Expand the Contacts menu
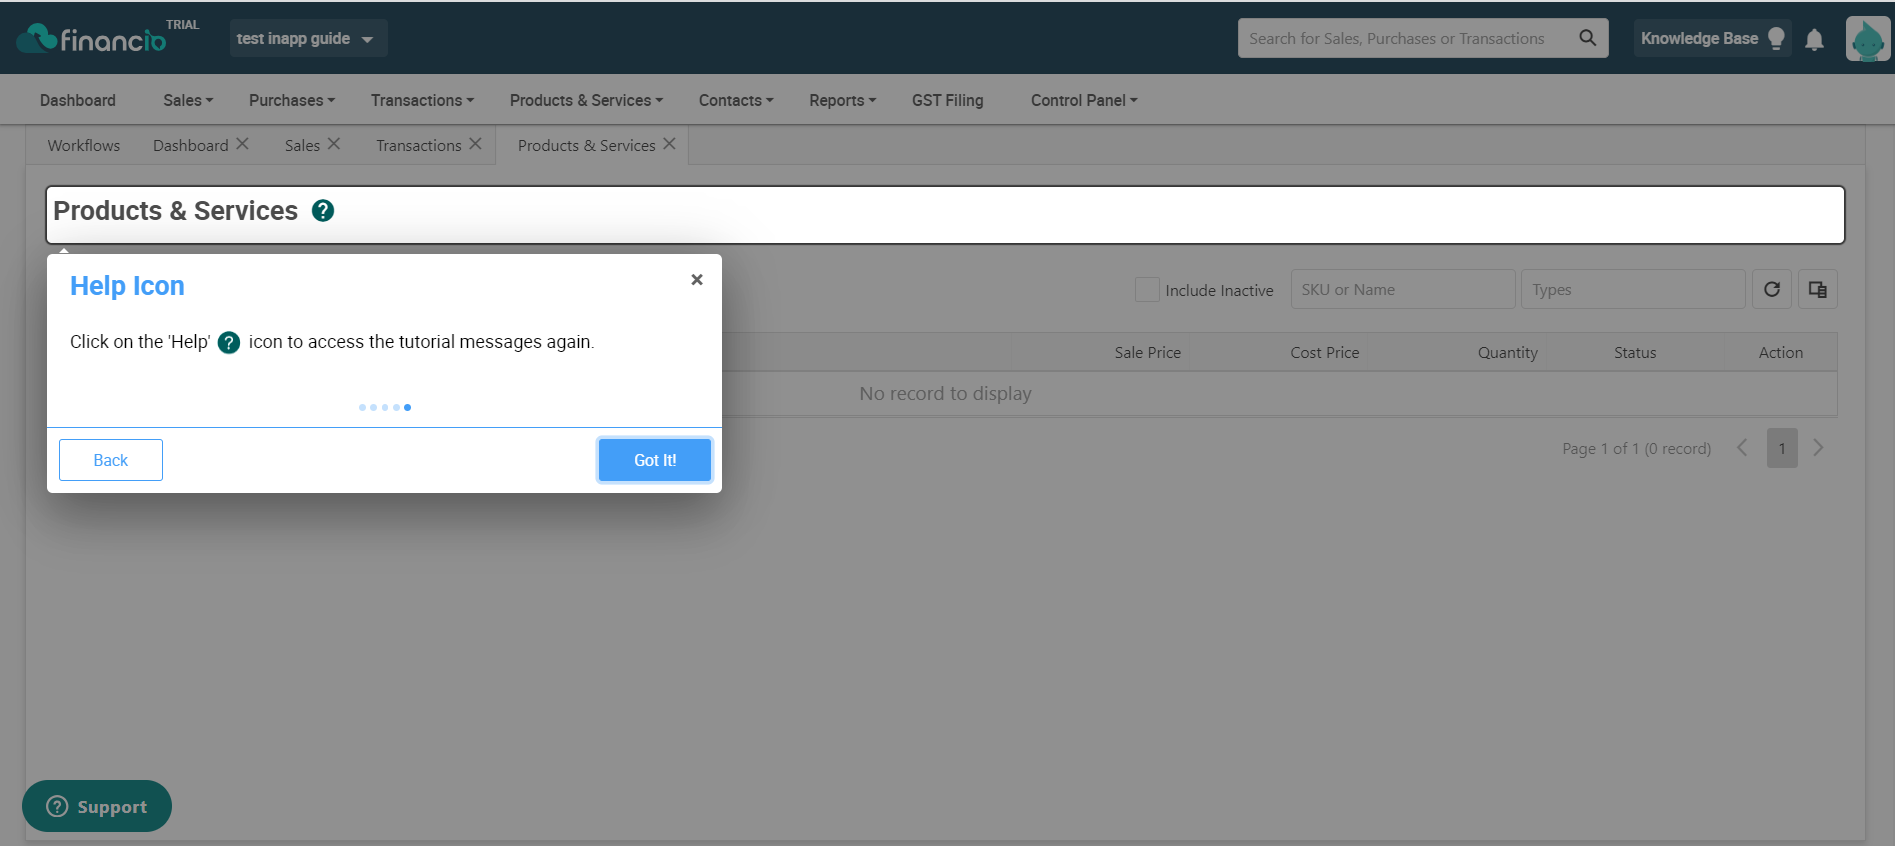 736,100
